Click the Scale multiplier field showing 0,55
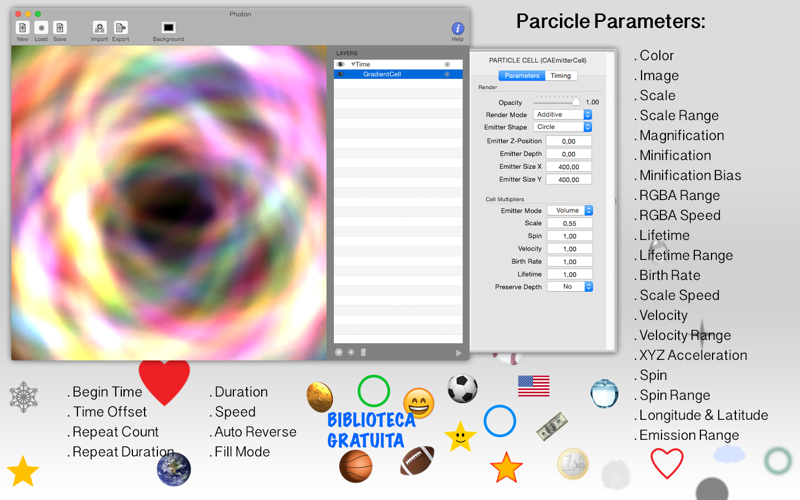The image size is (800, 500). [x=570, y=223]
